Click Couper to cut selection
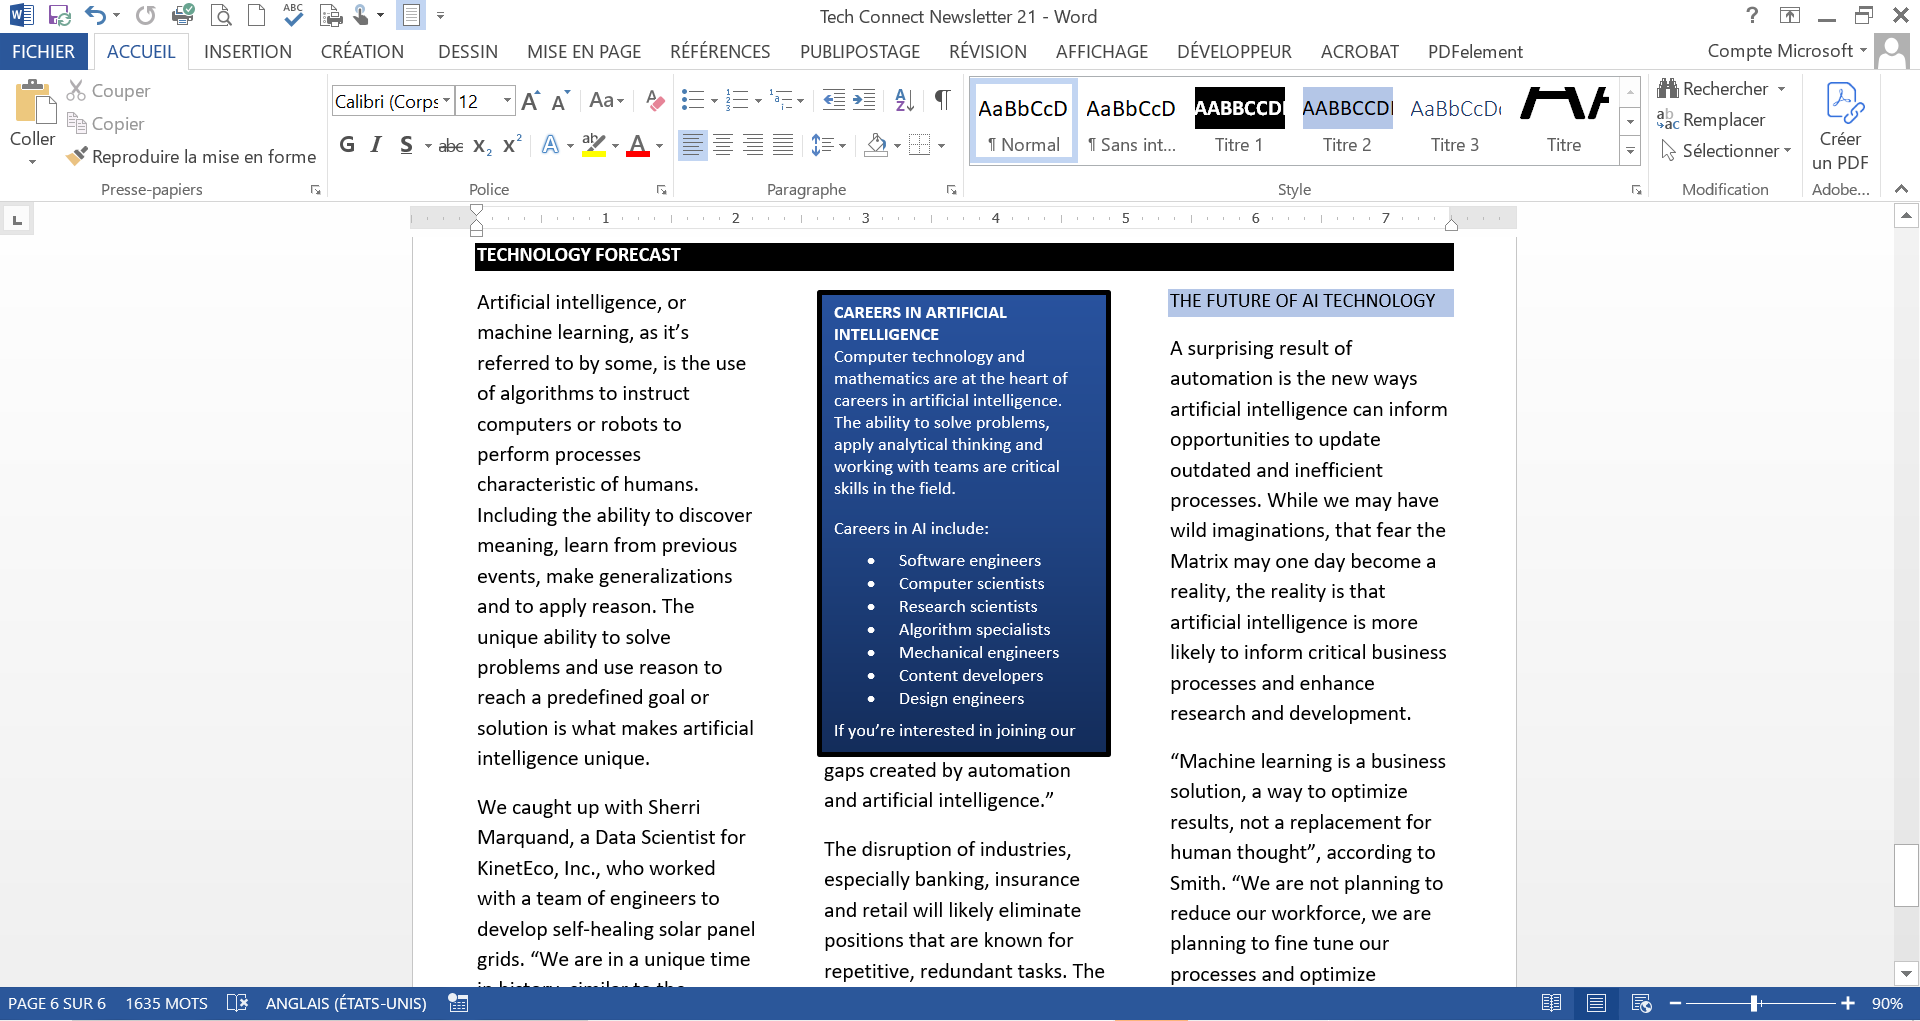Screen dimensions: 1920x1021 (x=108, y=90)
